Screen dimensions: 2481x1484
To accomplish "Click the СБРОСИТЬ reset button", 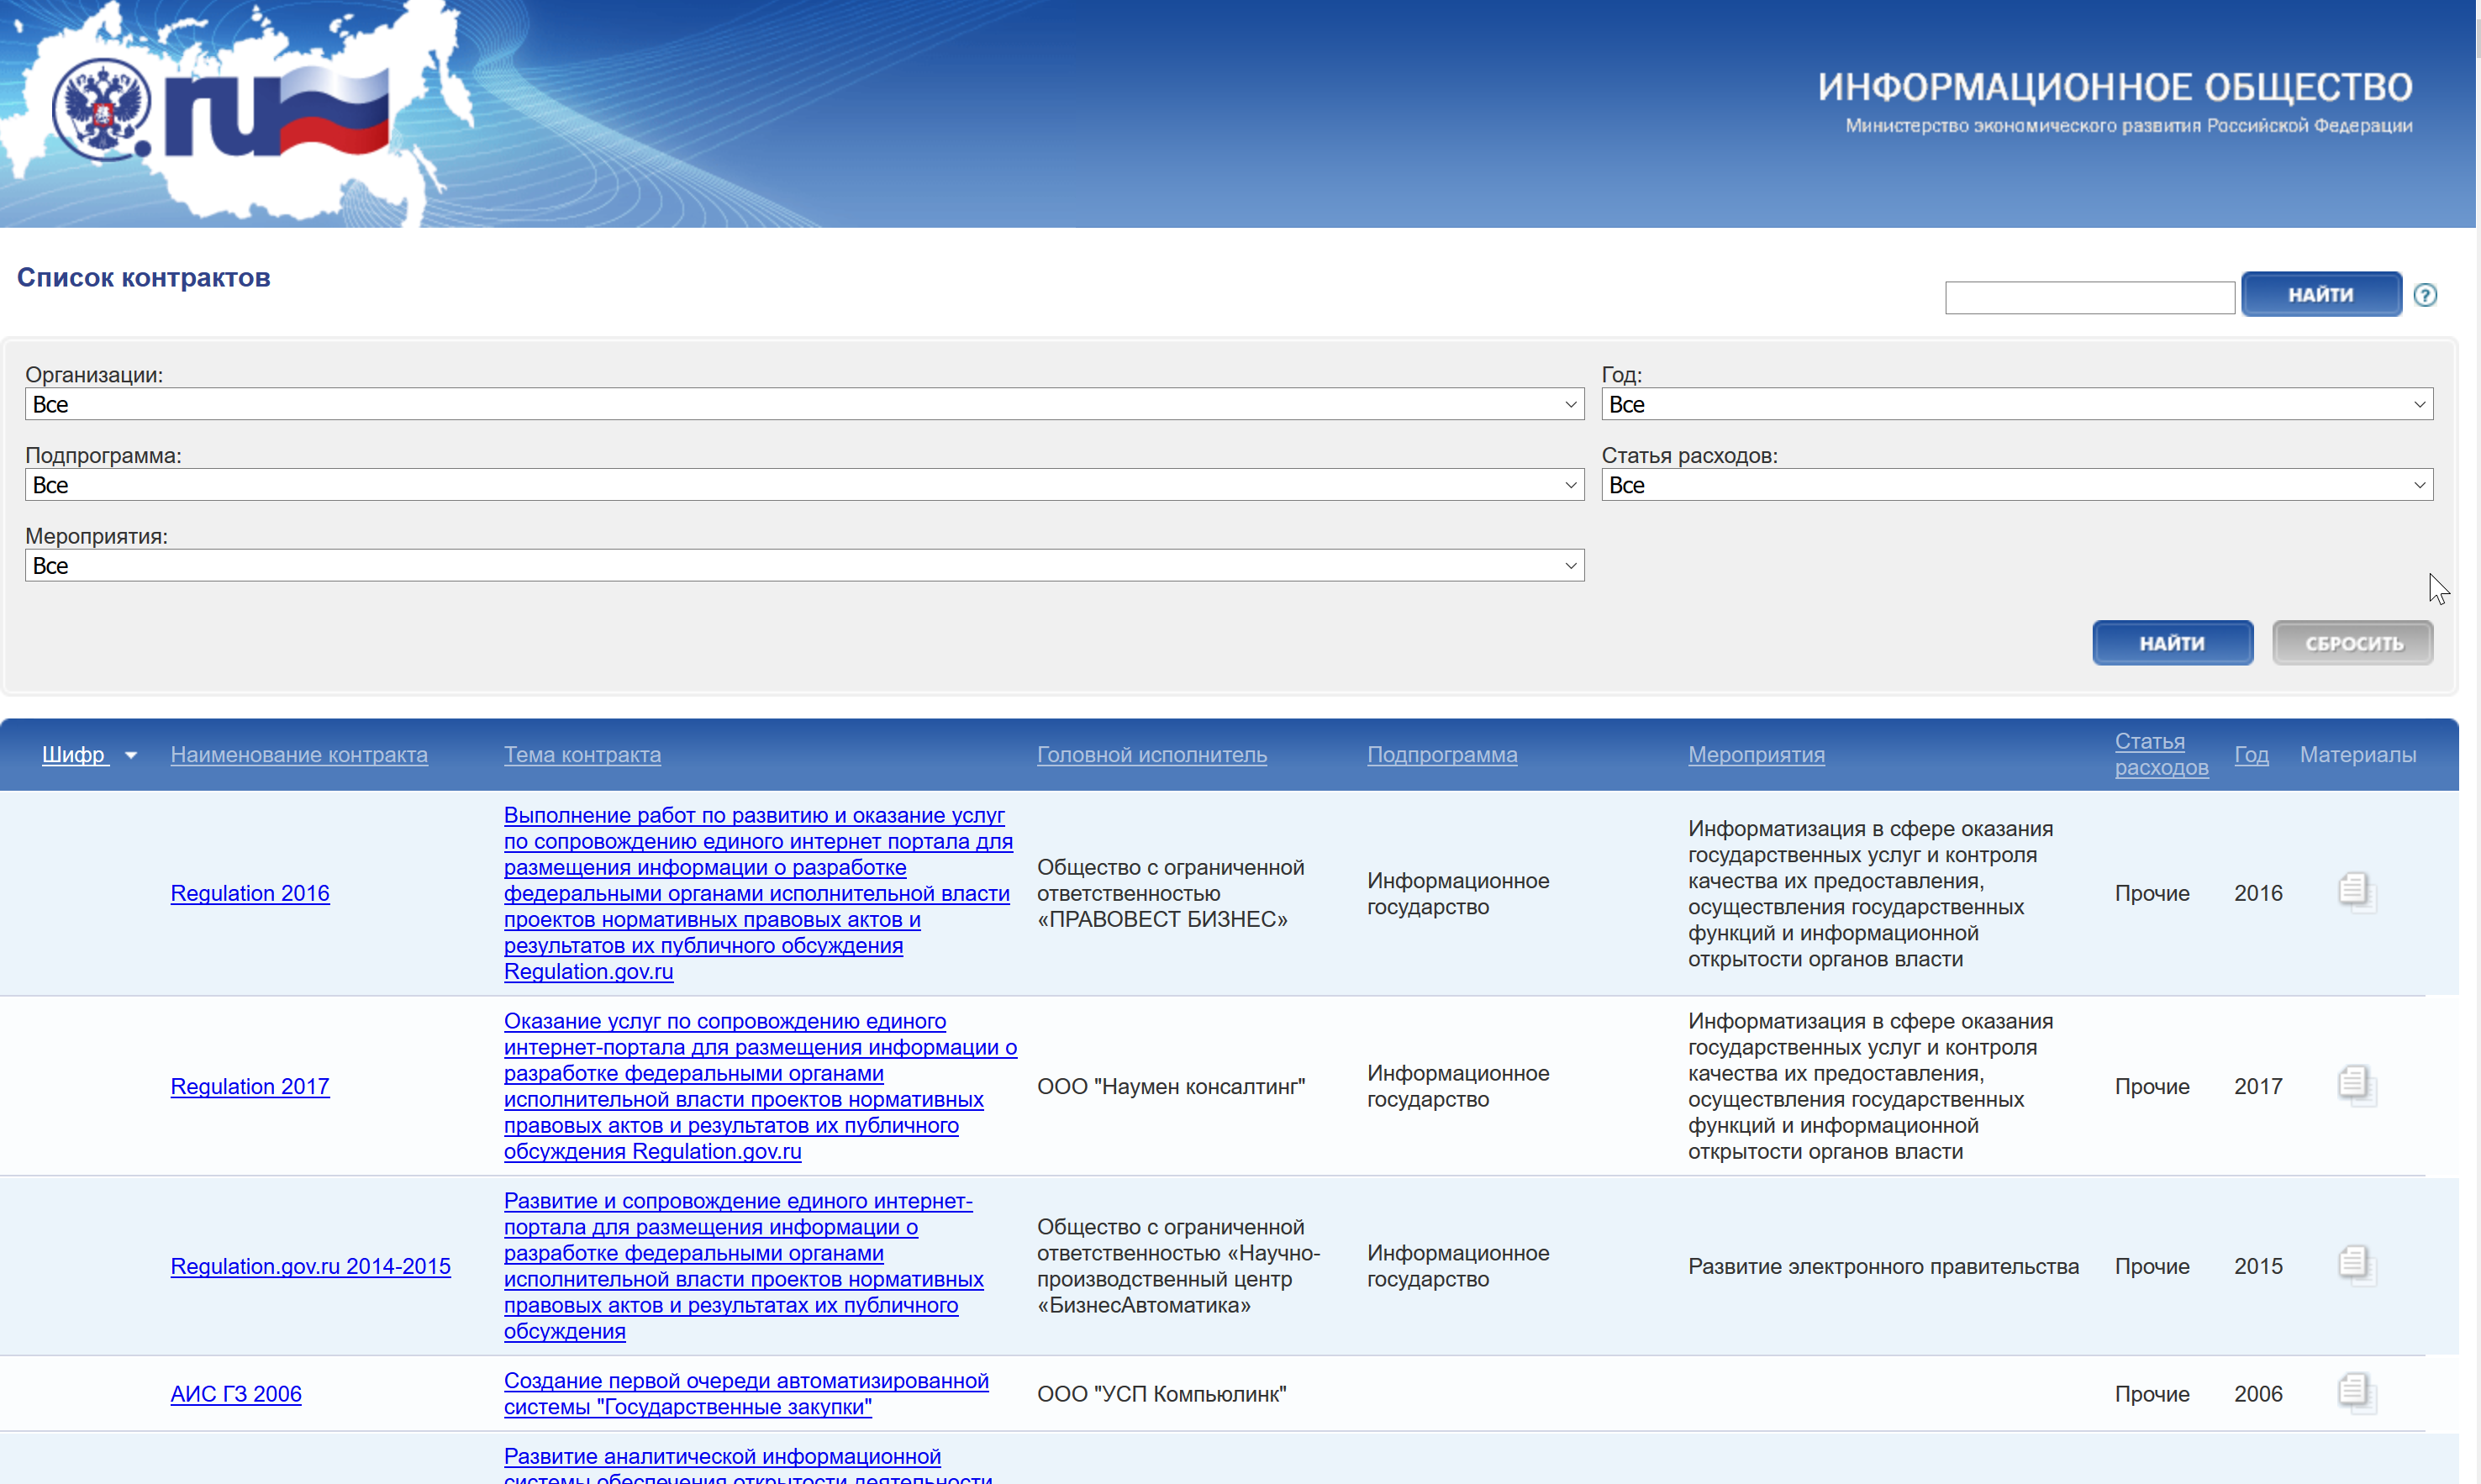I will coord(2359,641).
